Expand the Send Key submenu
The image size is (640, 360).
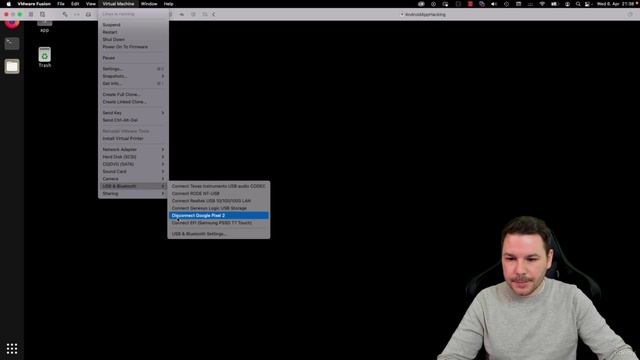click(133, 113)
